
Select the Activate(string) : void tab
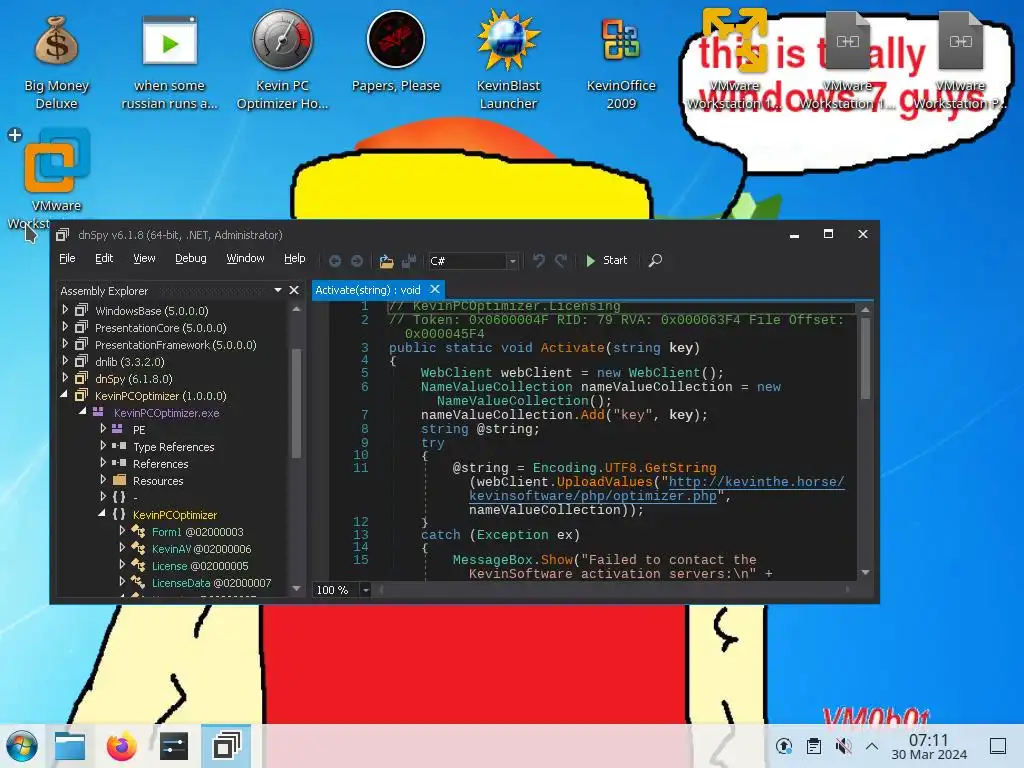tap(368, 290)
